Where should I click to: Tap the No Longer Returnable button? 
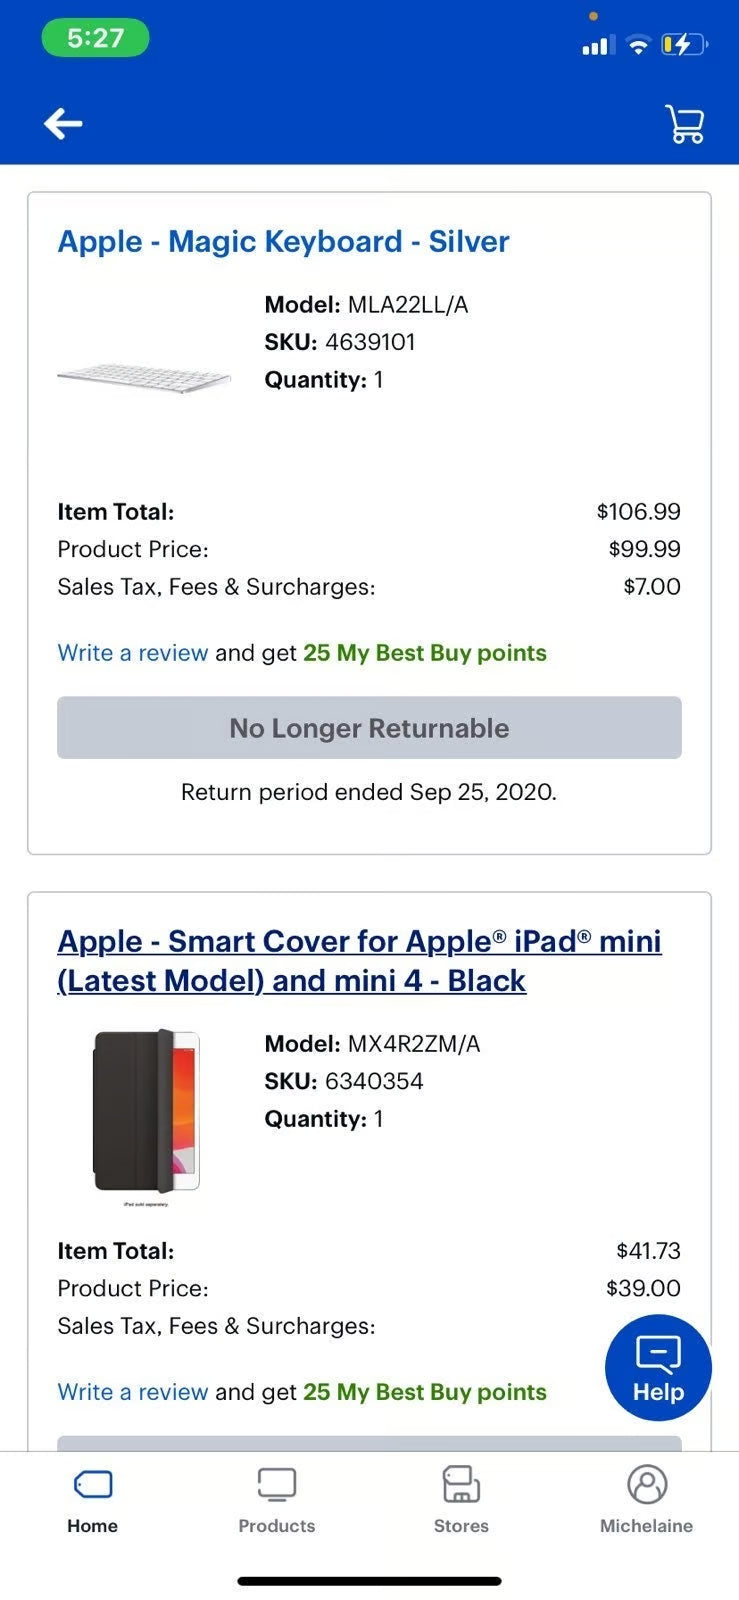point(369,728)
